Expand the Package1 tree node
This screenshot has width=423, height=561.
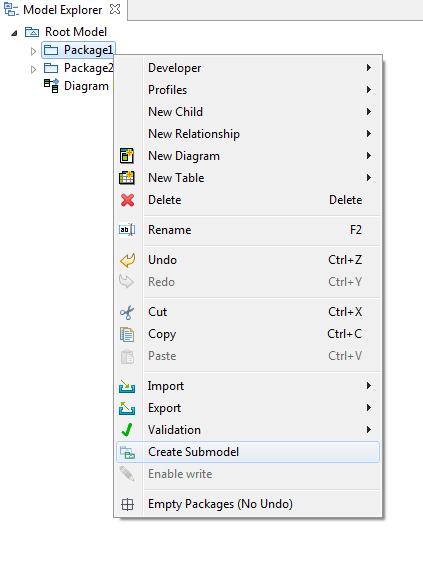pos(33,51)
